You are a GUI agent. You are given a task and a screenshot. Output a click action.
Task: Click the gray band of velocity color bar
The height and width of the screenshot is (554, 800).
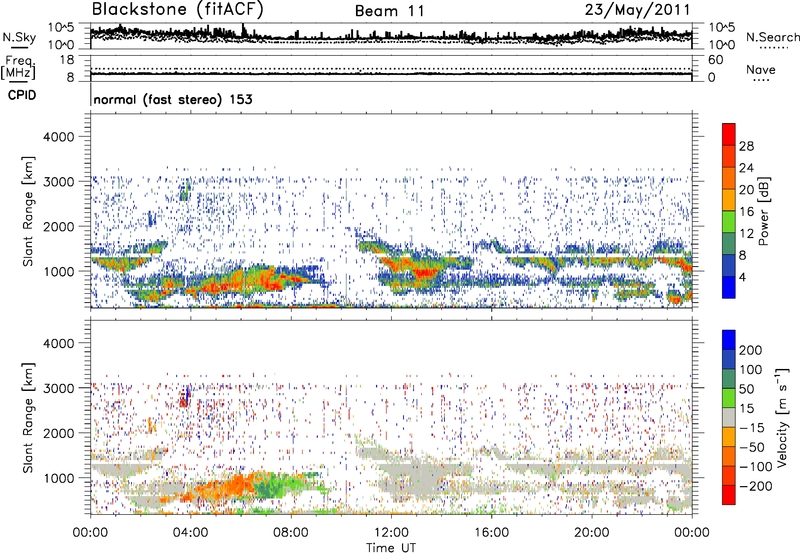pyautogui.click(x=729, y=417)
